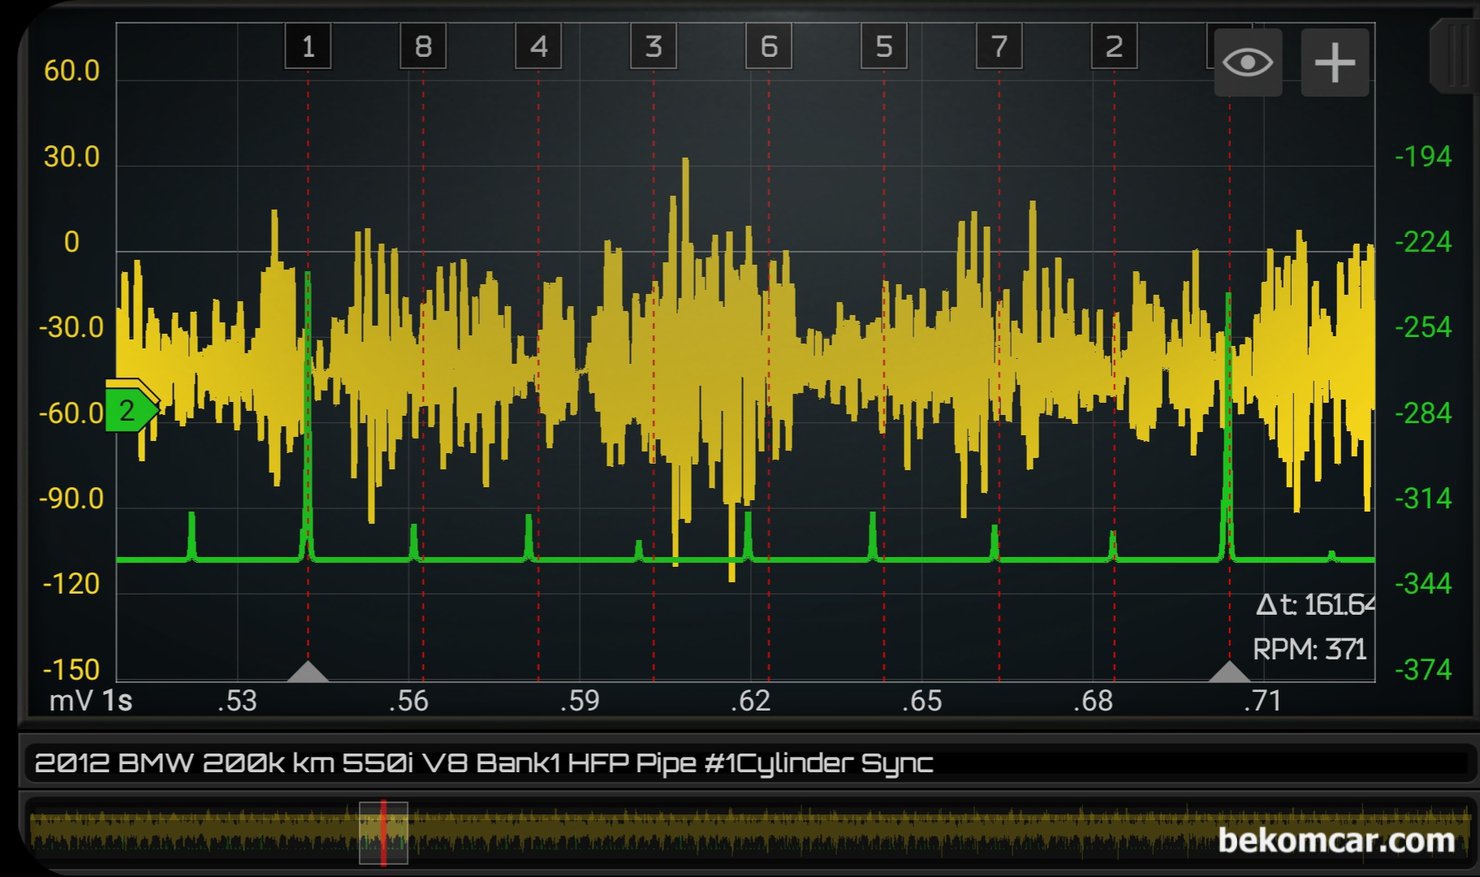Click cylinder marker 1 label
The image size is (1480, 877).
[308, 47]
